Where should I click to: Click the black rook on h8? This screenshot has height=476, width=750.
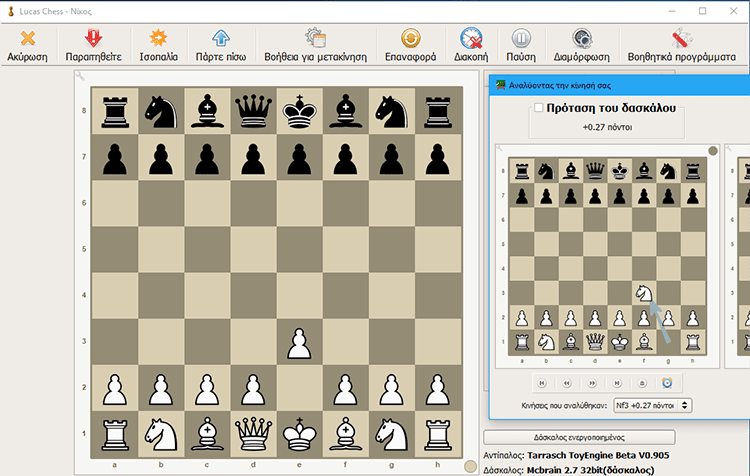(438, 111)
